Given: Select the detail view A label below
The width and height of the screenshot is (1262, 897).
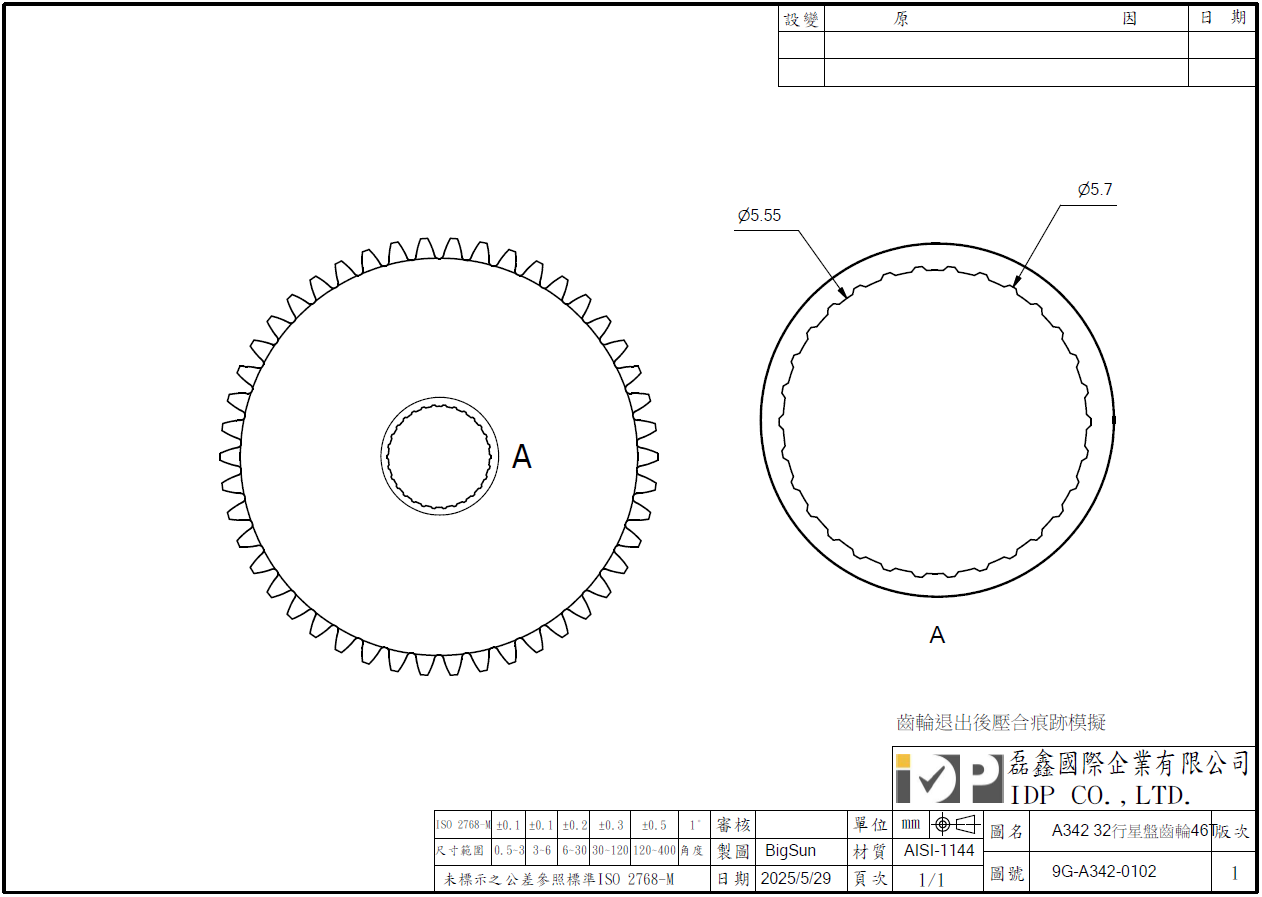Looking at the screenshot, I should tap(937, 635).
